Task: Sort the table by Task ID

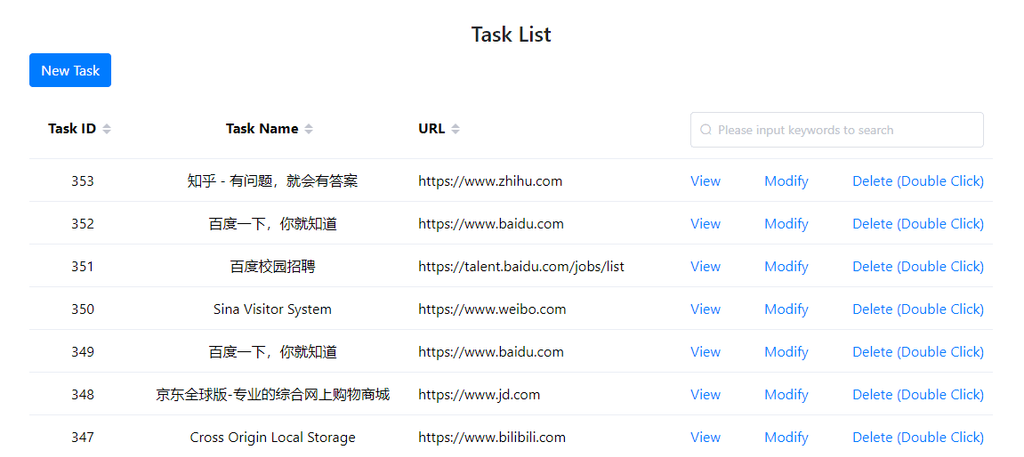Action: pos(106,129)
